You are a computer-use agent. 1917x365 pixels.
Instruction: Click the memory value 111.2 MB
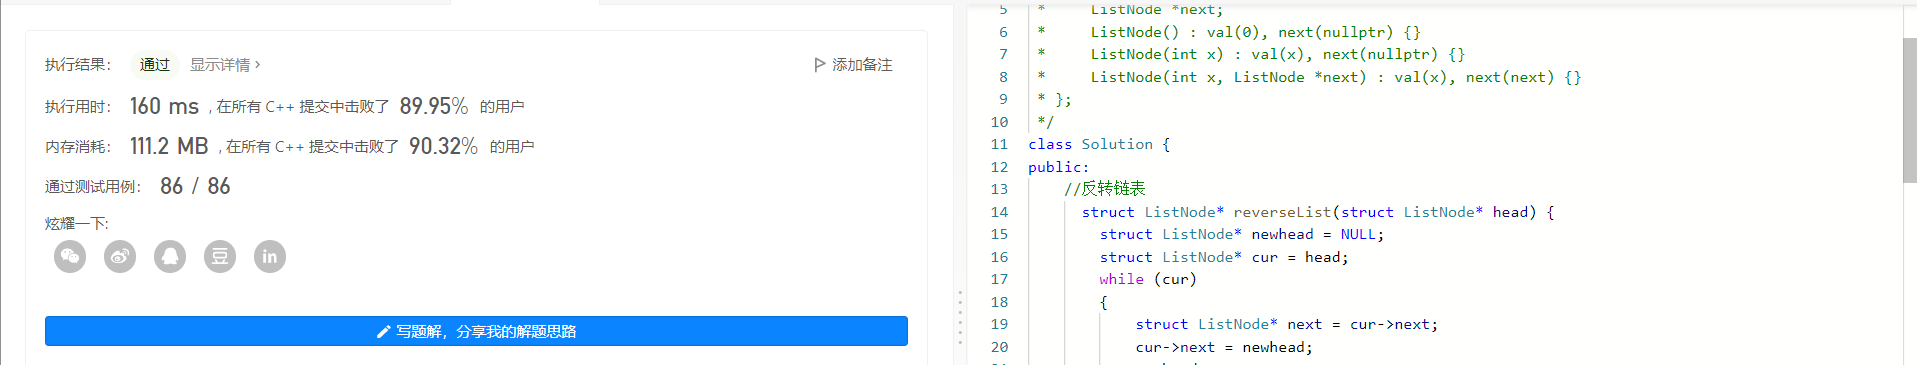click(x=169, y=146)
